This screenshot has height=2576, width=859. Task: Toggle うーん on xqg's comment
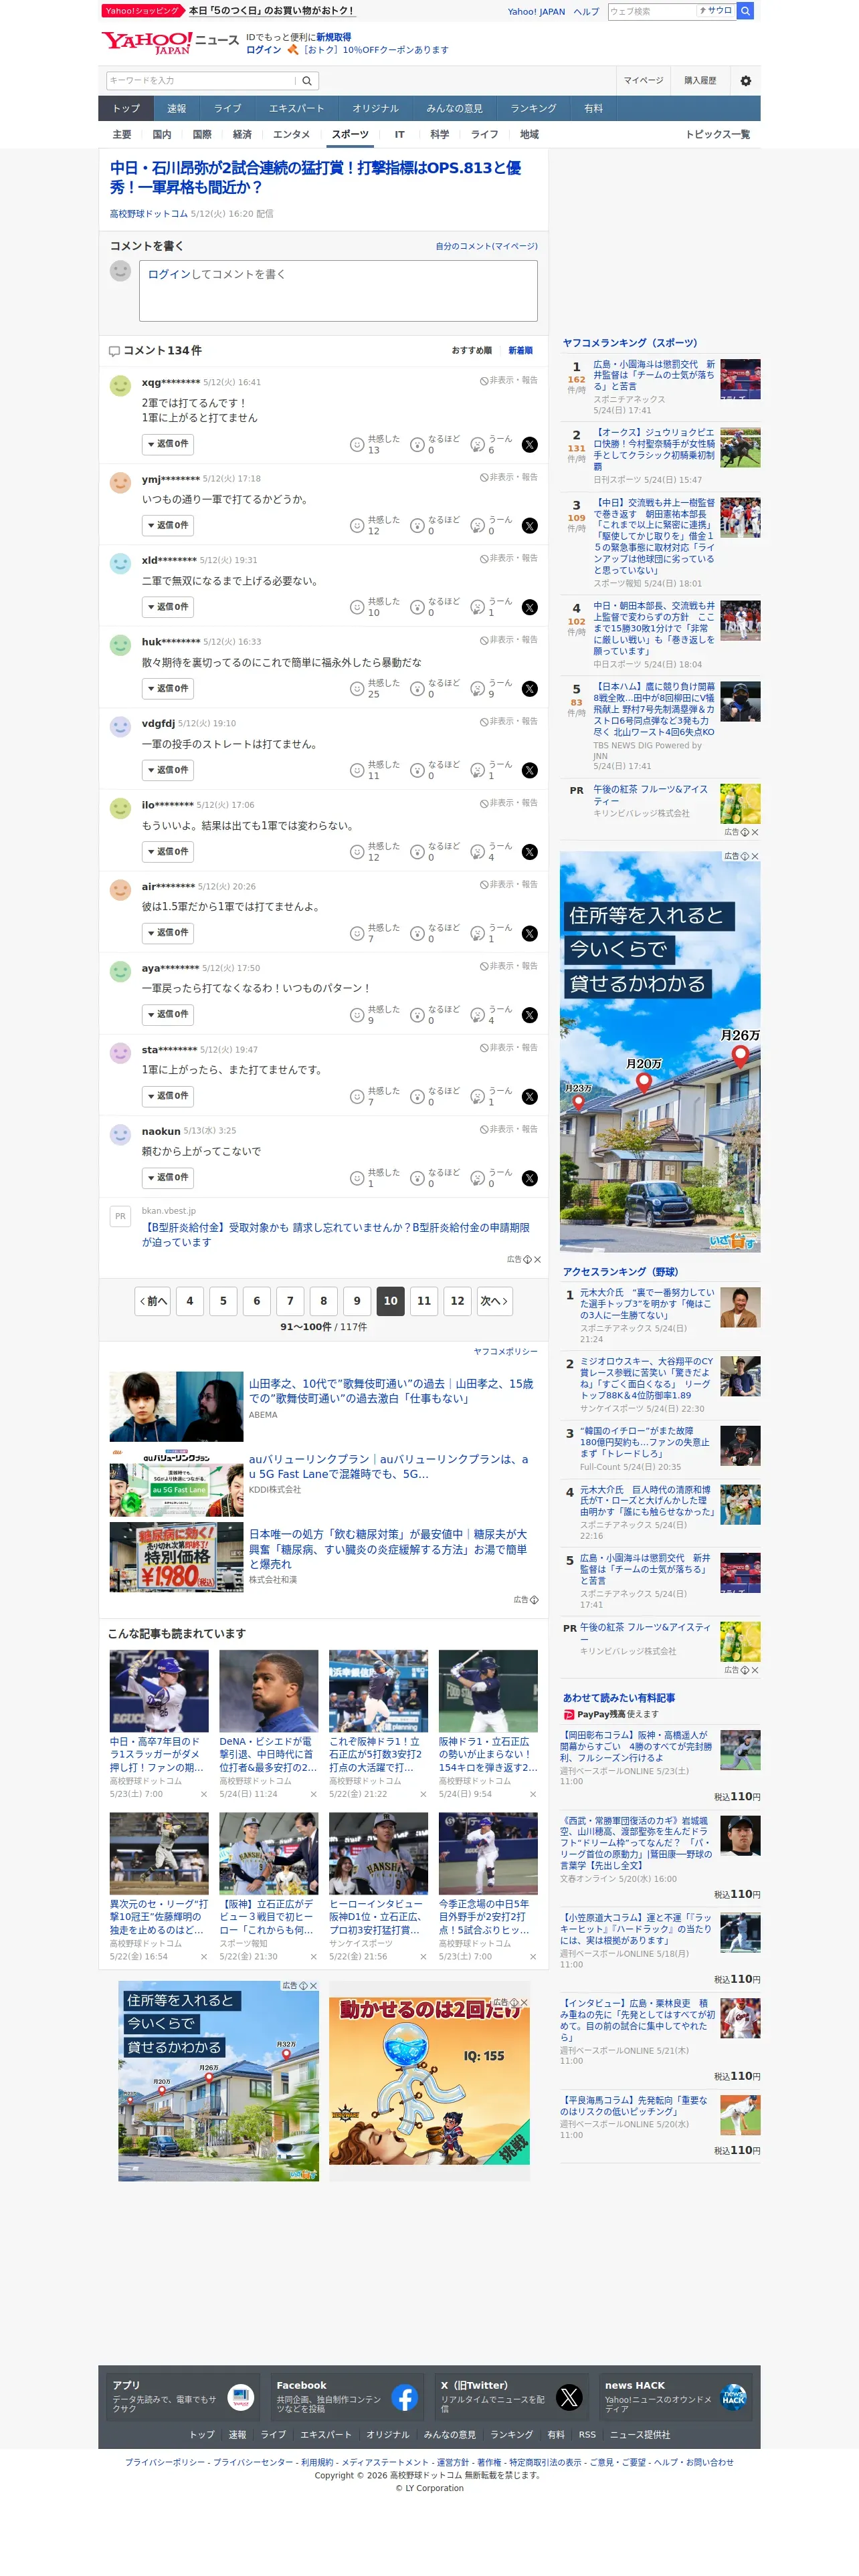[491, 445]
